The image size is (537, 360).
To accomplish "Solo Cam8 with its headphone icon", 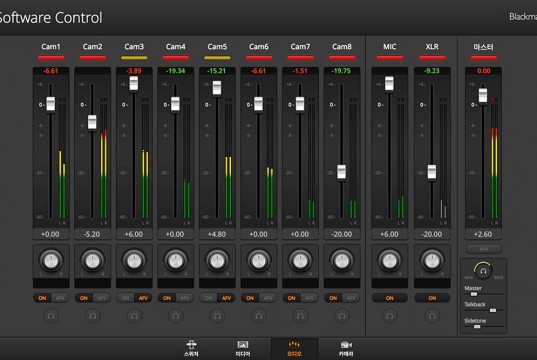I will tap(342, 315).
